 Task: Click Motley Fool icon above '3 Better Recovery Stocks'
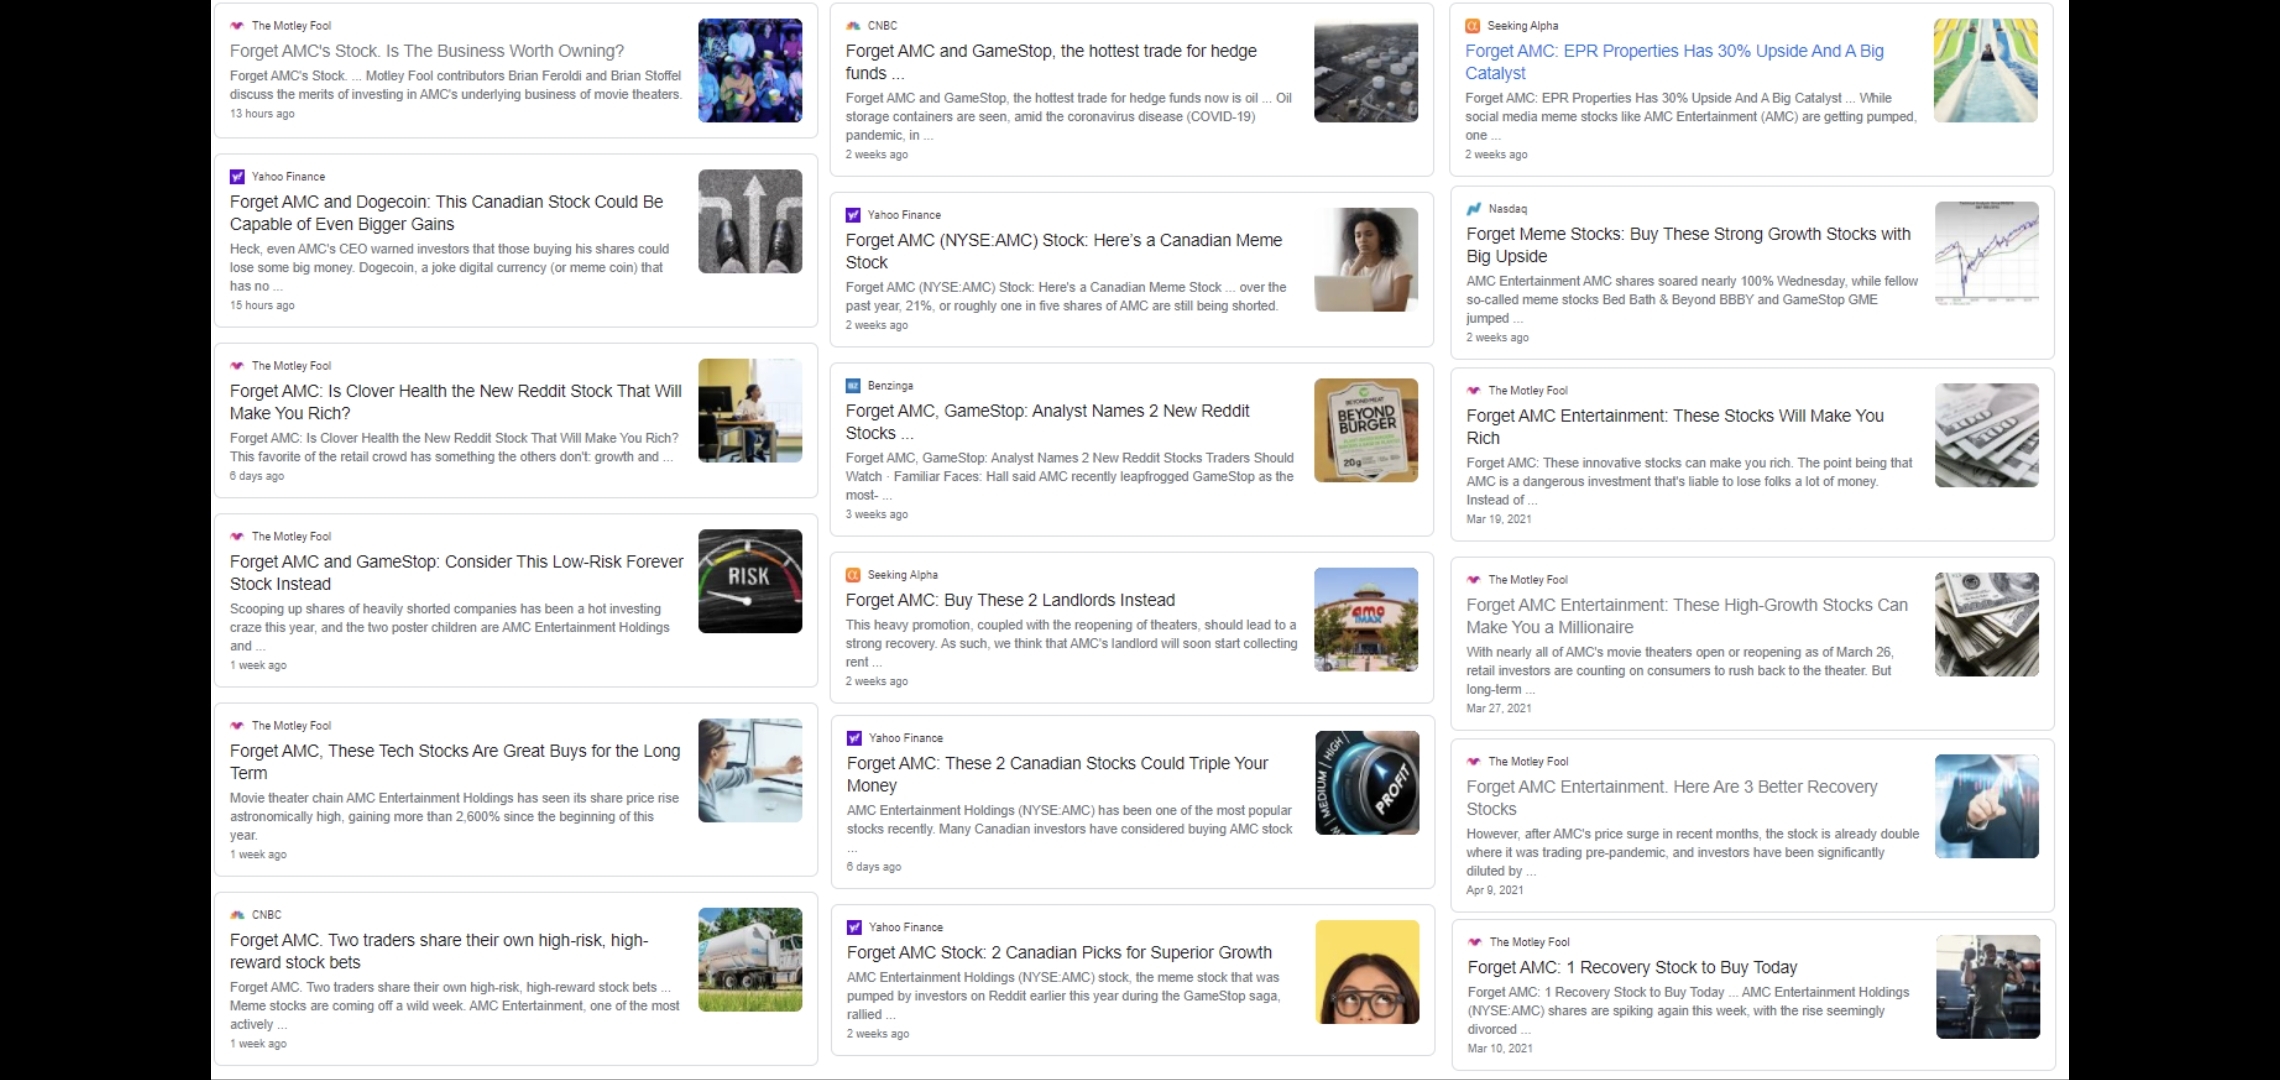click(x=1473, y=762)
